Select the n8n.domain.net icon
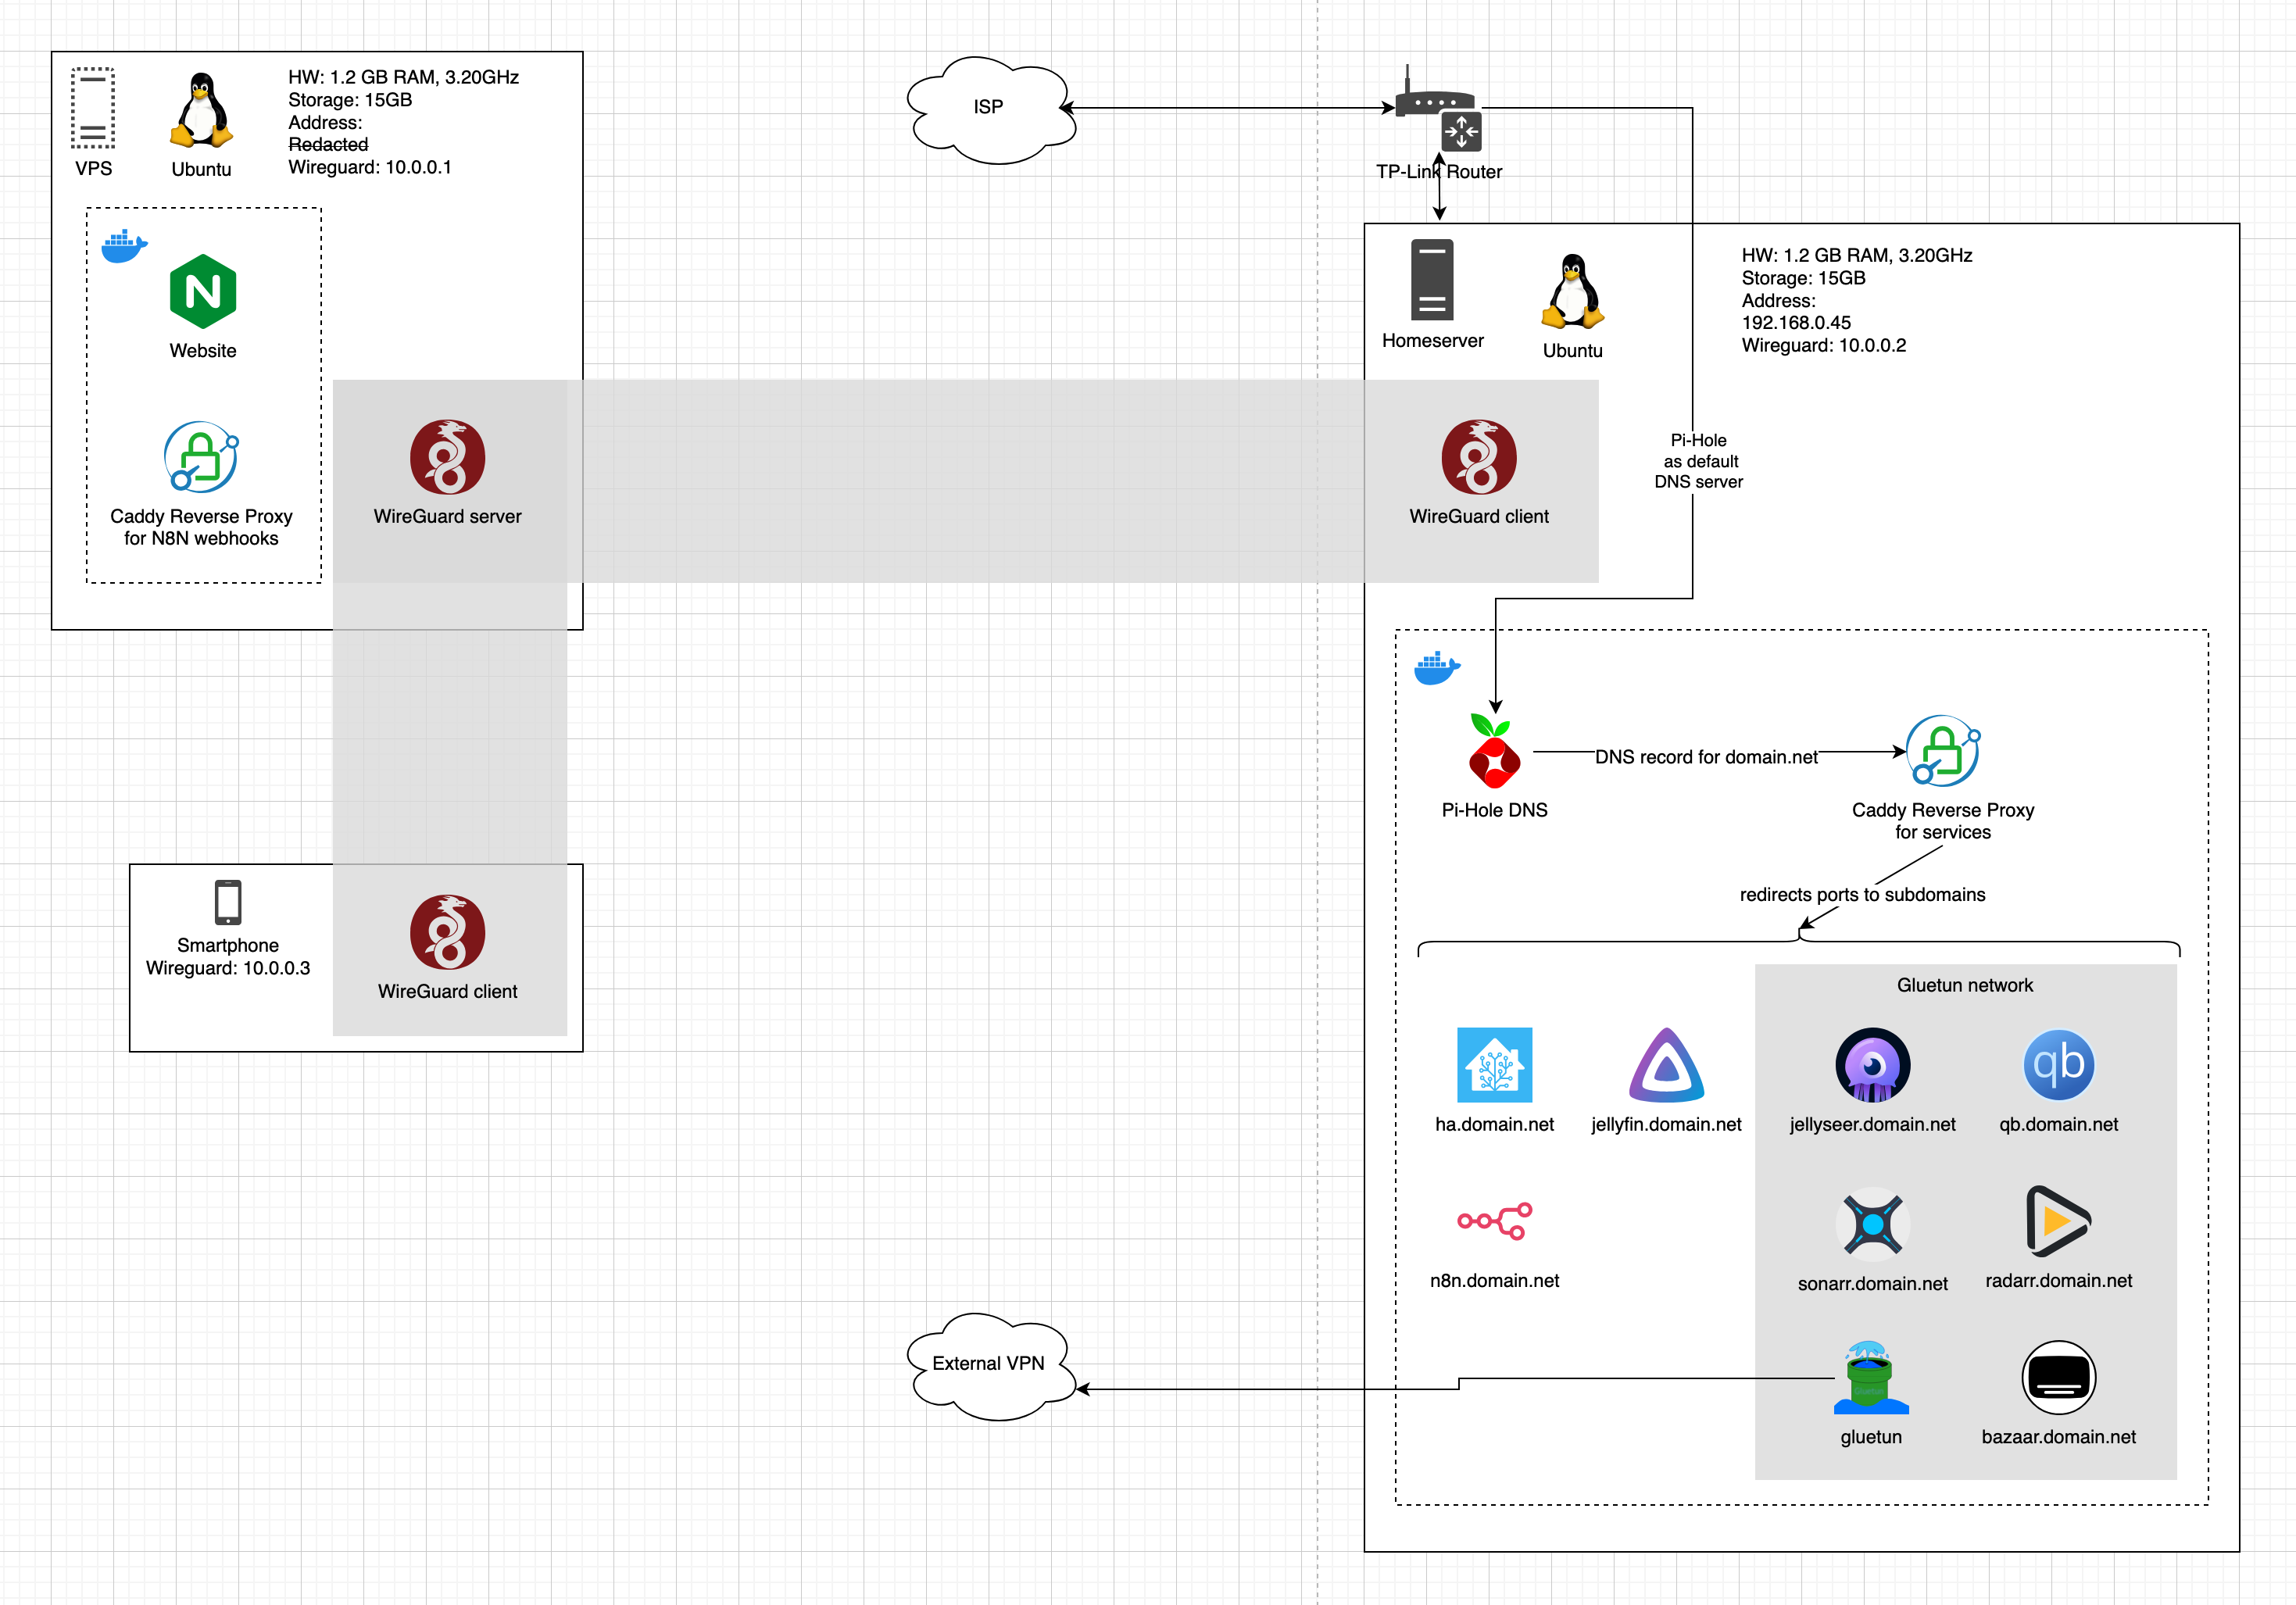This screenshot has height=1605, width=2296. (1494, 1221)
